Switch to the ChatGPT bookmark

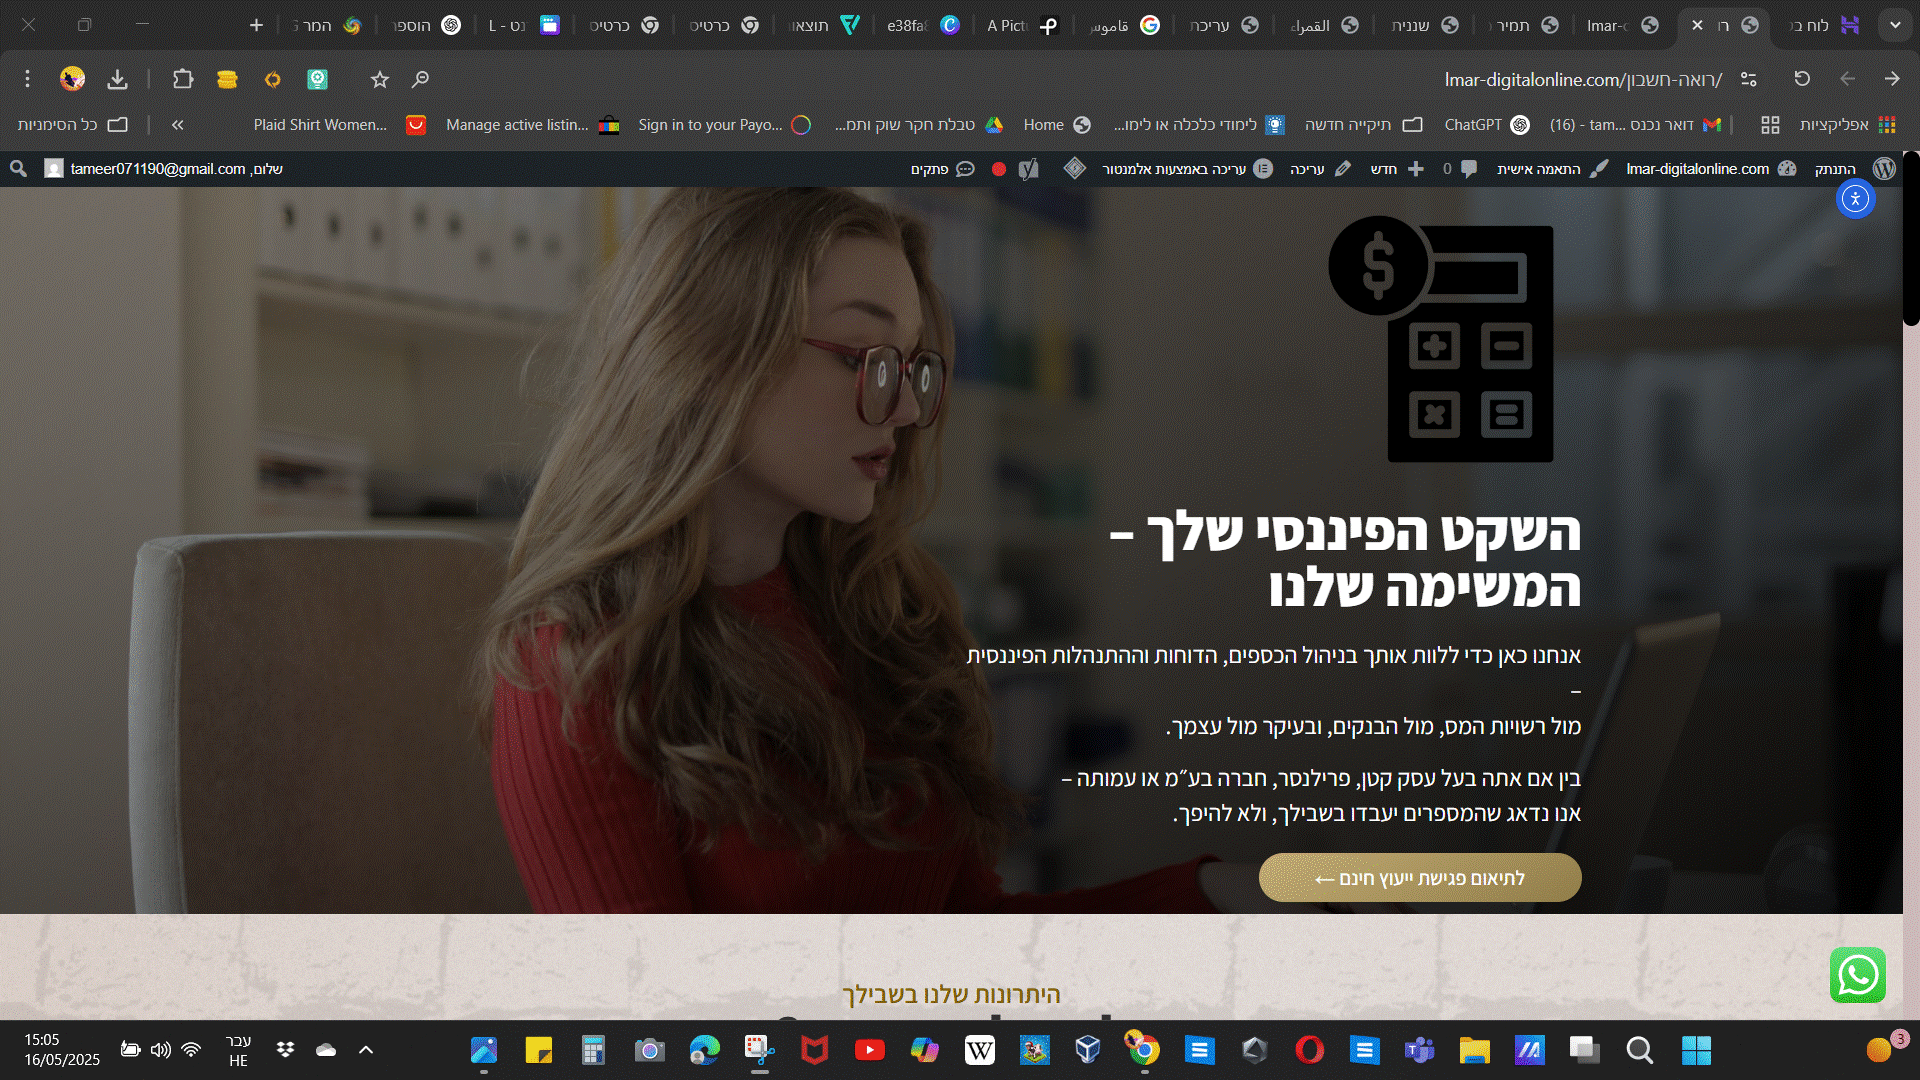tap(1487, 125)
